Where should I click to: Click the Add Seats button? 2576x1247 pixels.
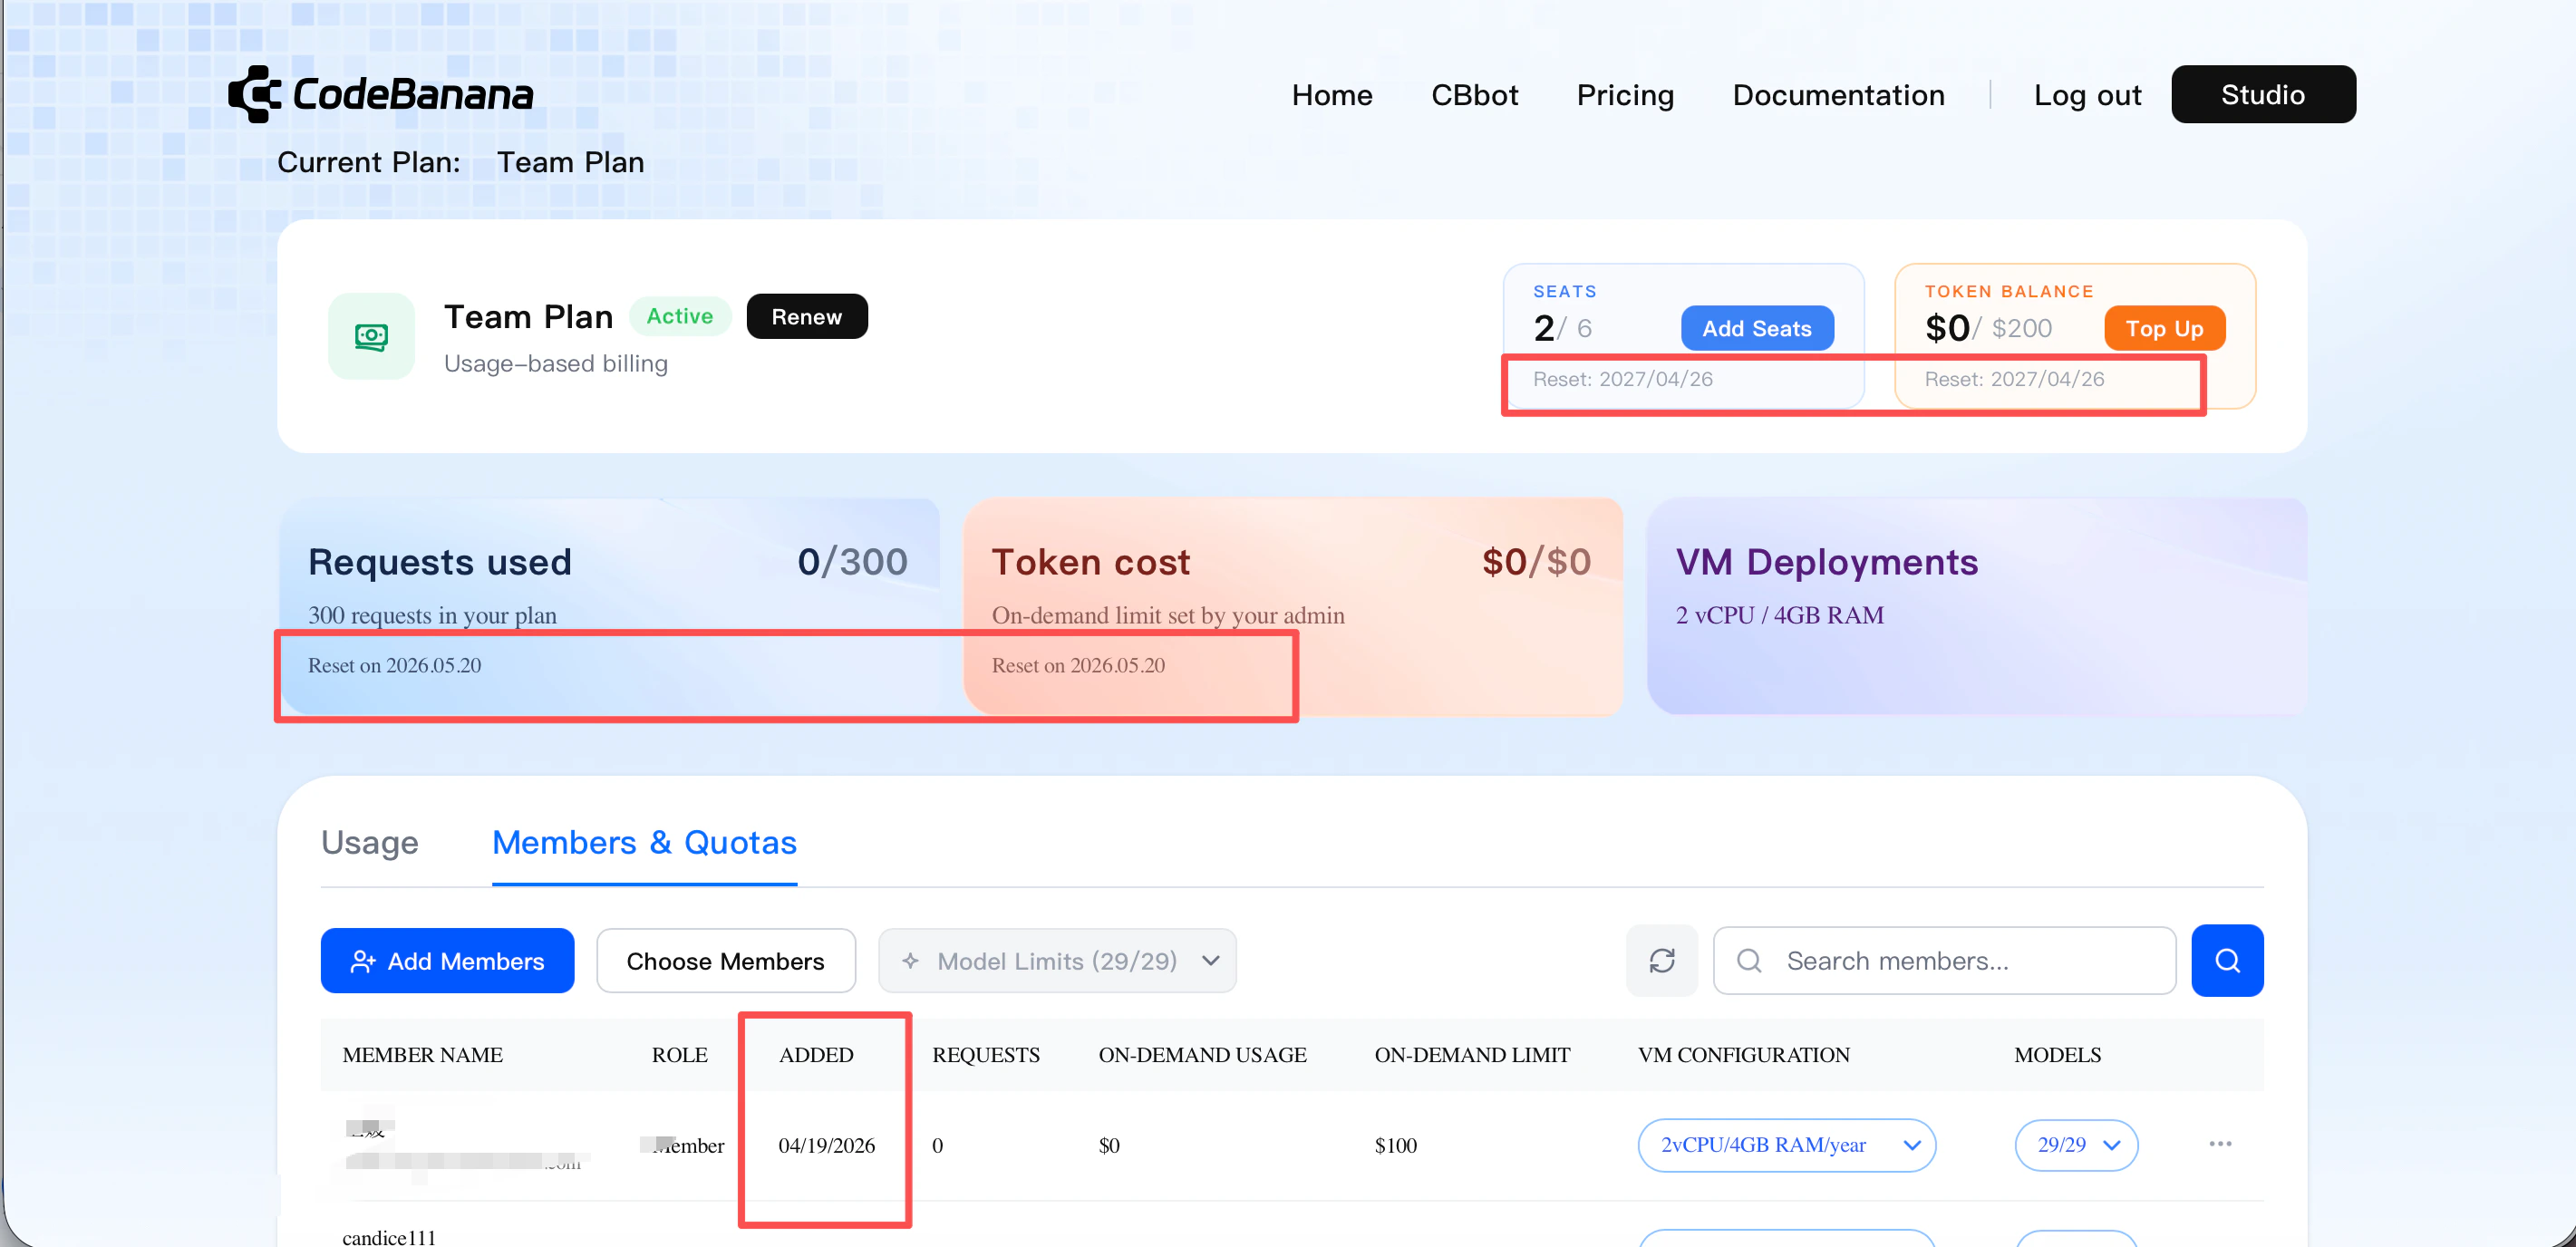[x=1757, y=328]
